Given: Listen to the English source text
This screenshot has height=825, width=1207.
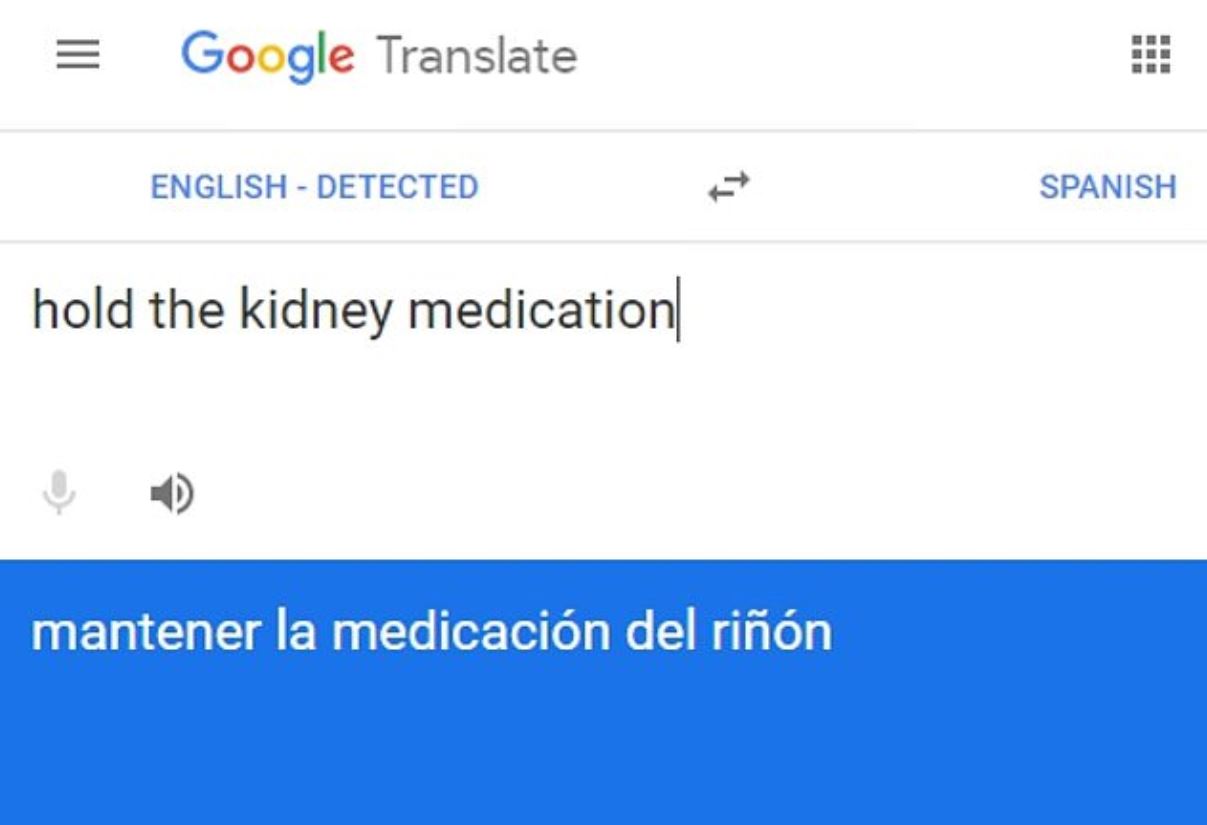Looking at the screenshot, I should click(172, 493).
